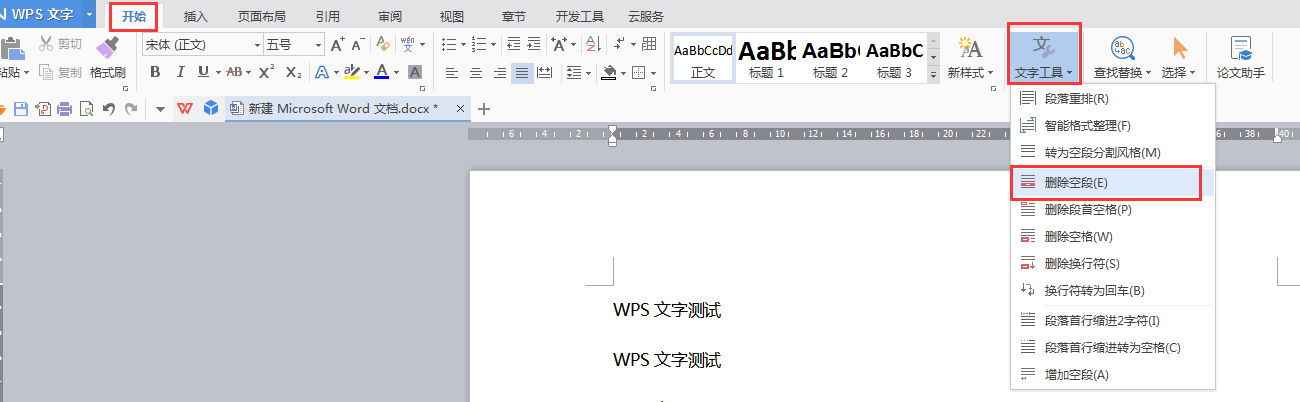Align text left
Viewport: 1300px width, 402px height.
(452, 72)
